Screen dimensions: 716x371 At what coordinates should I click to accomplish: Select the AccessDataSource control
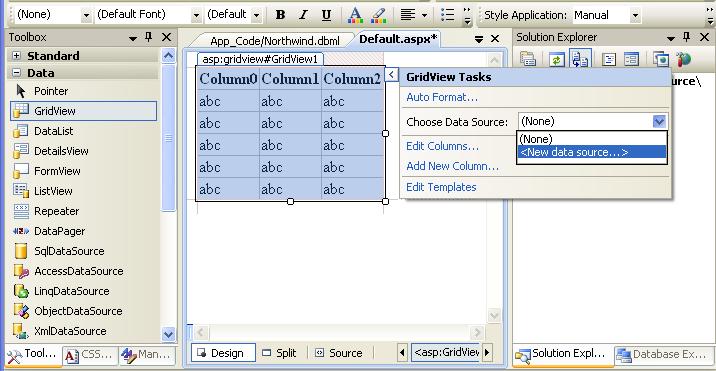(83, 271)
